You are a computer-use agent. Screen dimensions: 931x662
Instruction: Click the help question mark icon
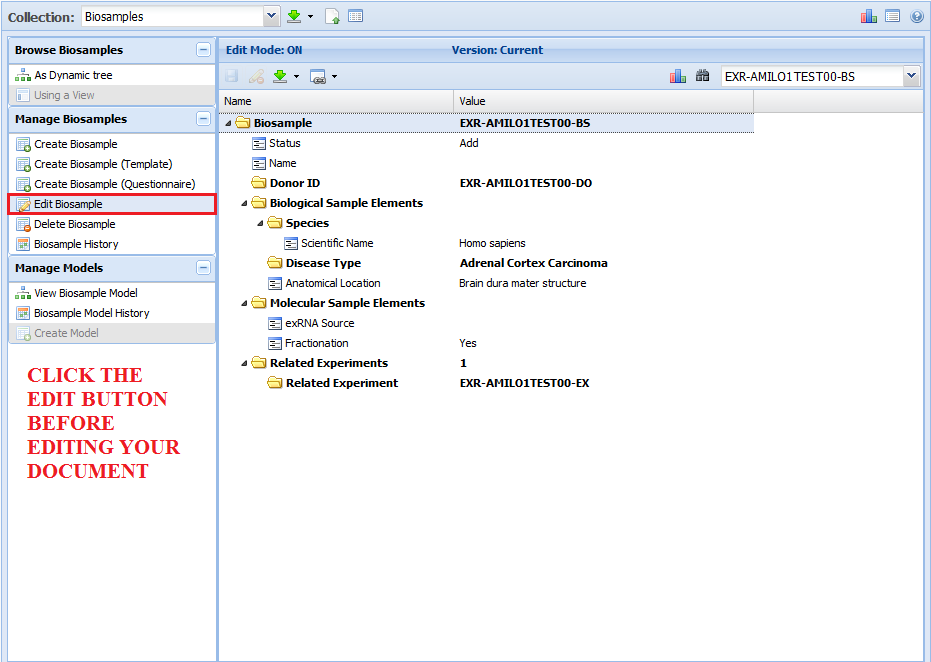916,17
